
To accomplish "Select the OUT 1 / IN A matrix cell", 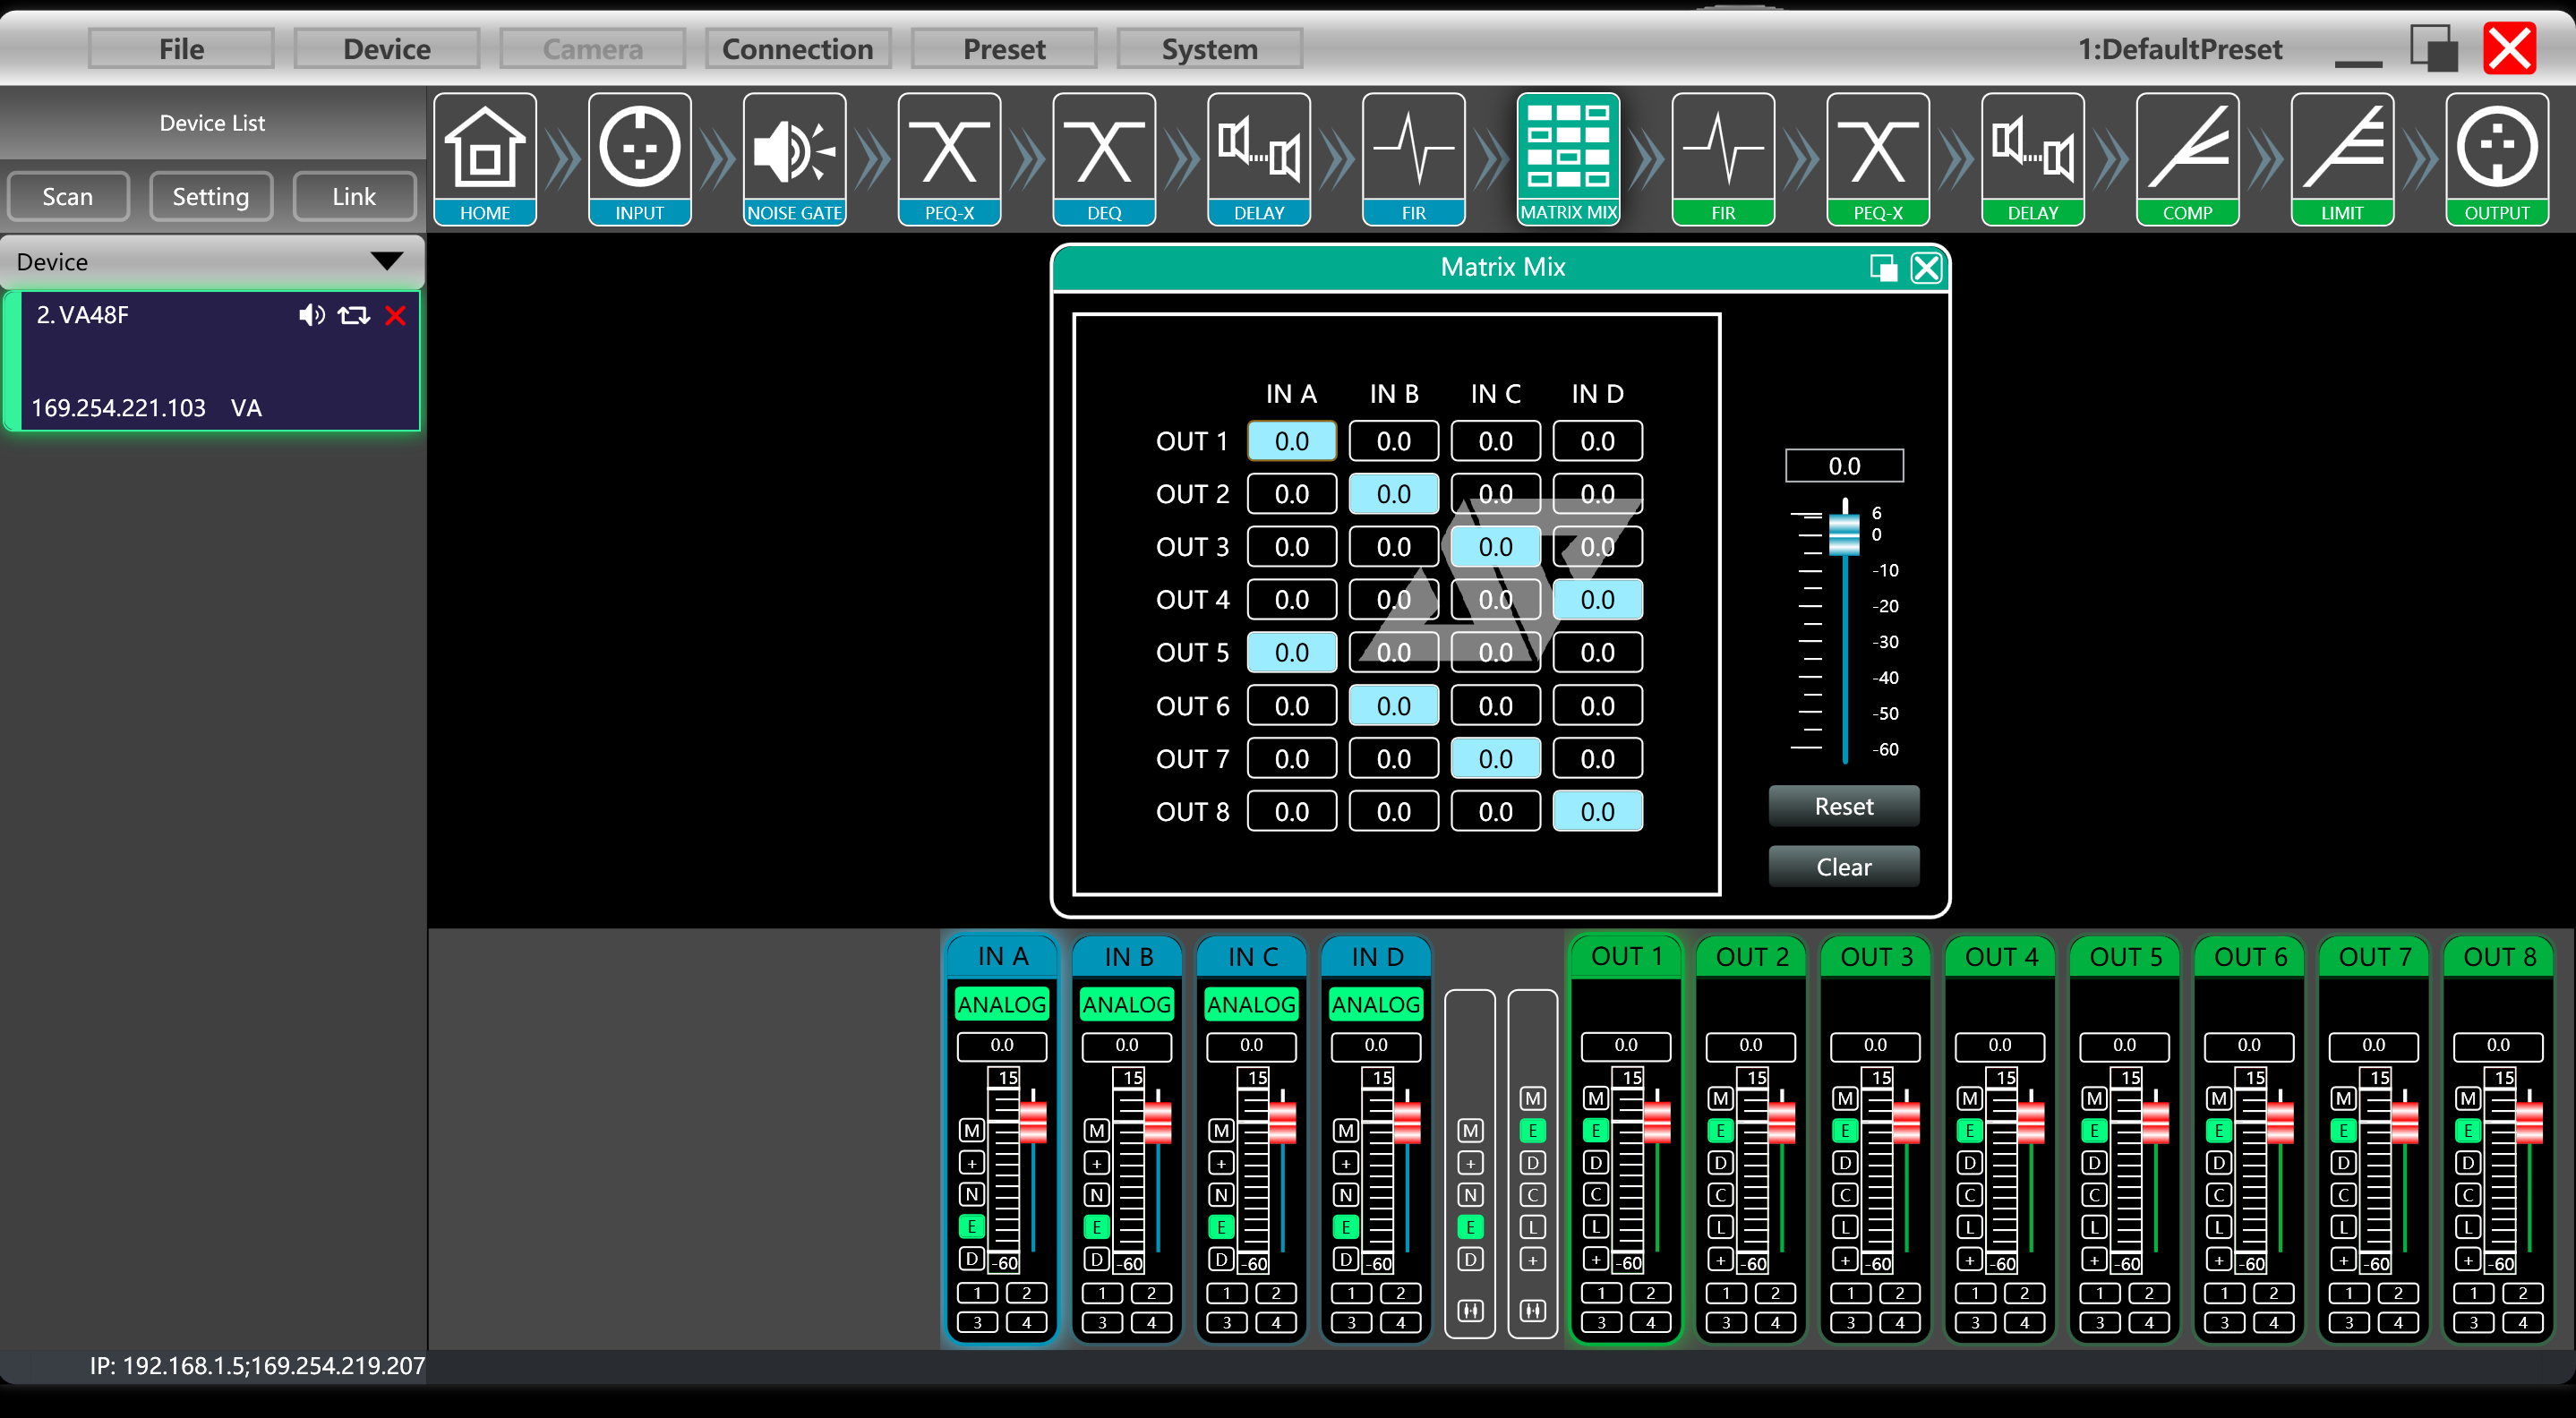I will tap(1291, 440).
